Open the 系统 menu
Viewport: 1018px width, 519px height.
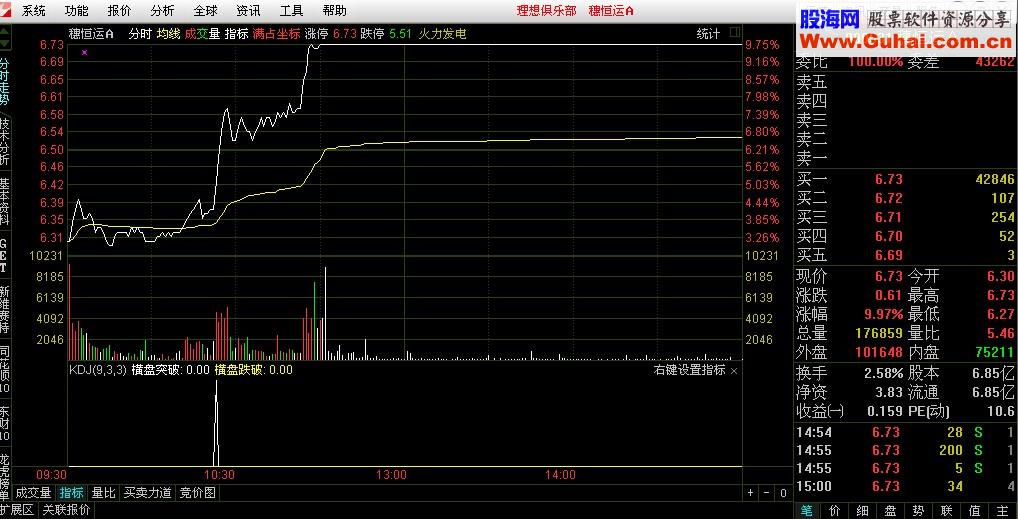(34, 10)
